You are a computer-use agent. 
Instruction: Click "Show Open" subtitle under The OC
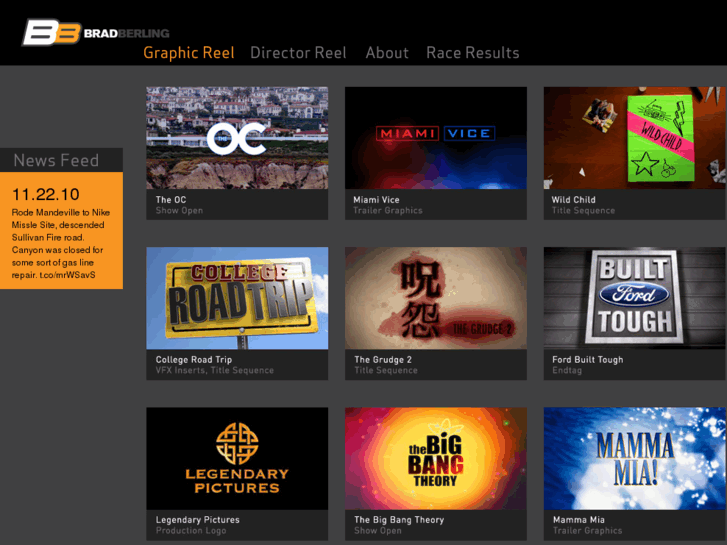[x=179, y=211]
